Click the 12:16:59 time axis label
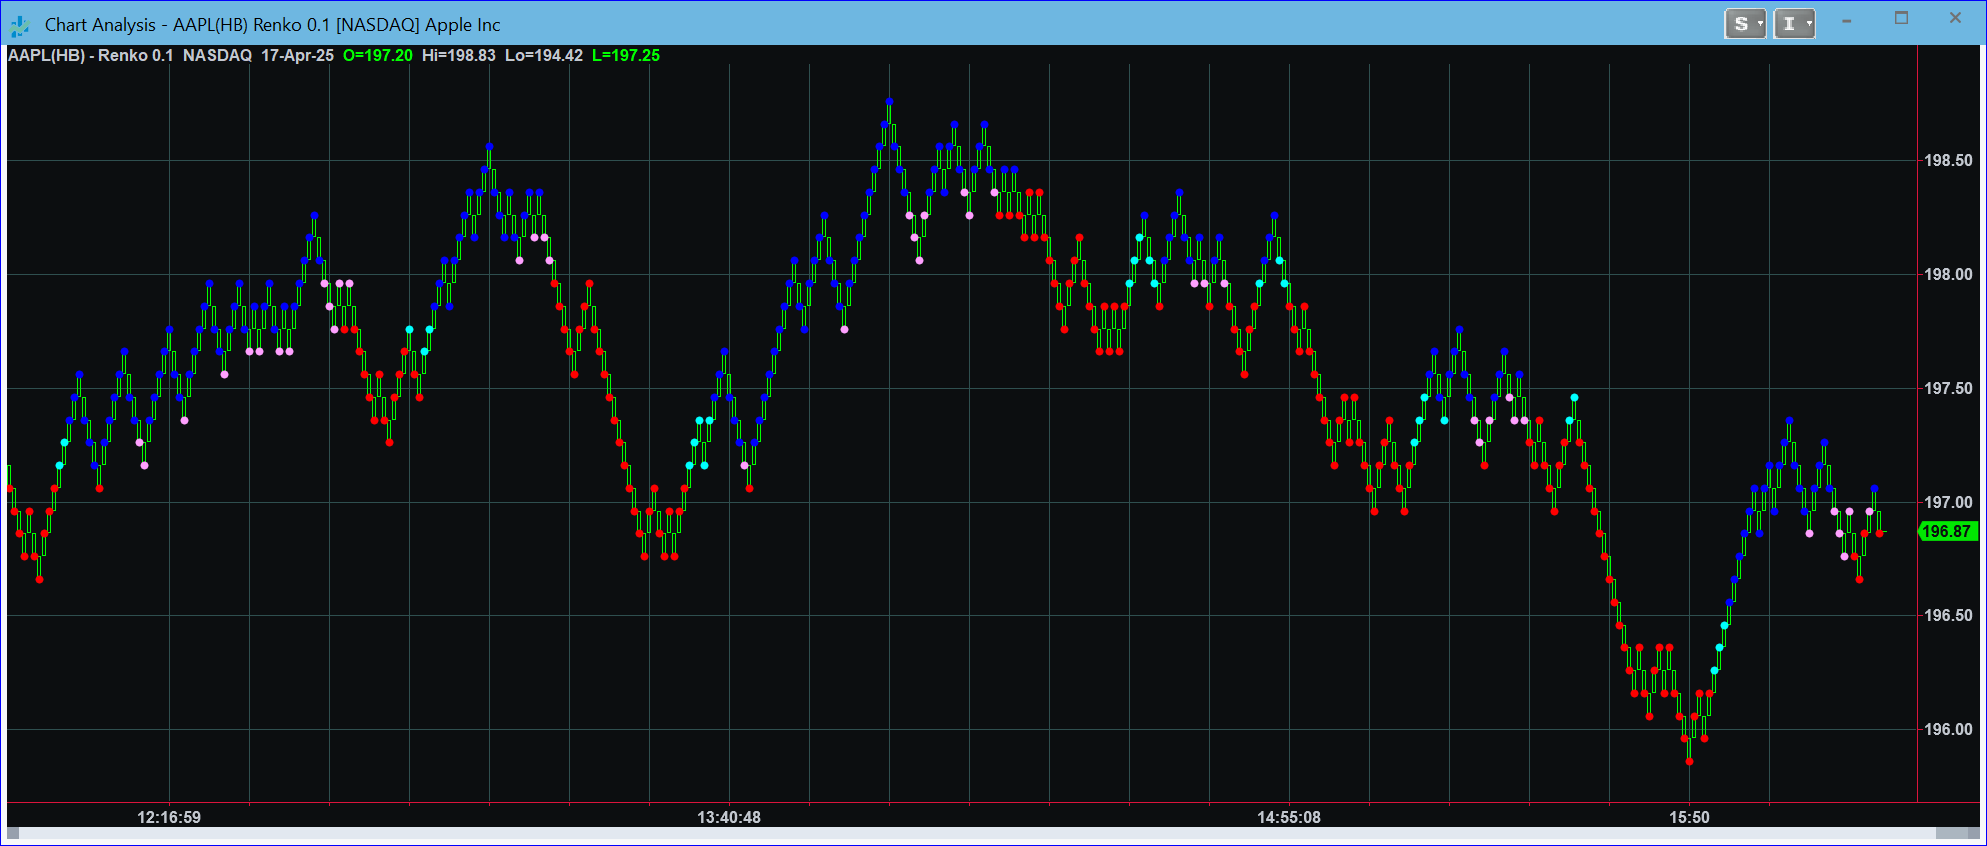Image resolution: width=1987 pixels, height=846 pixels. [169, 817]
